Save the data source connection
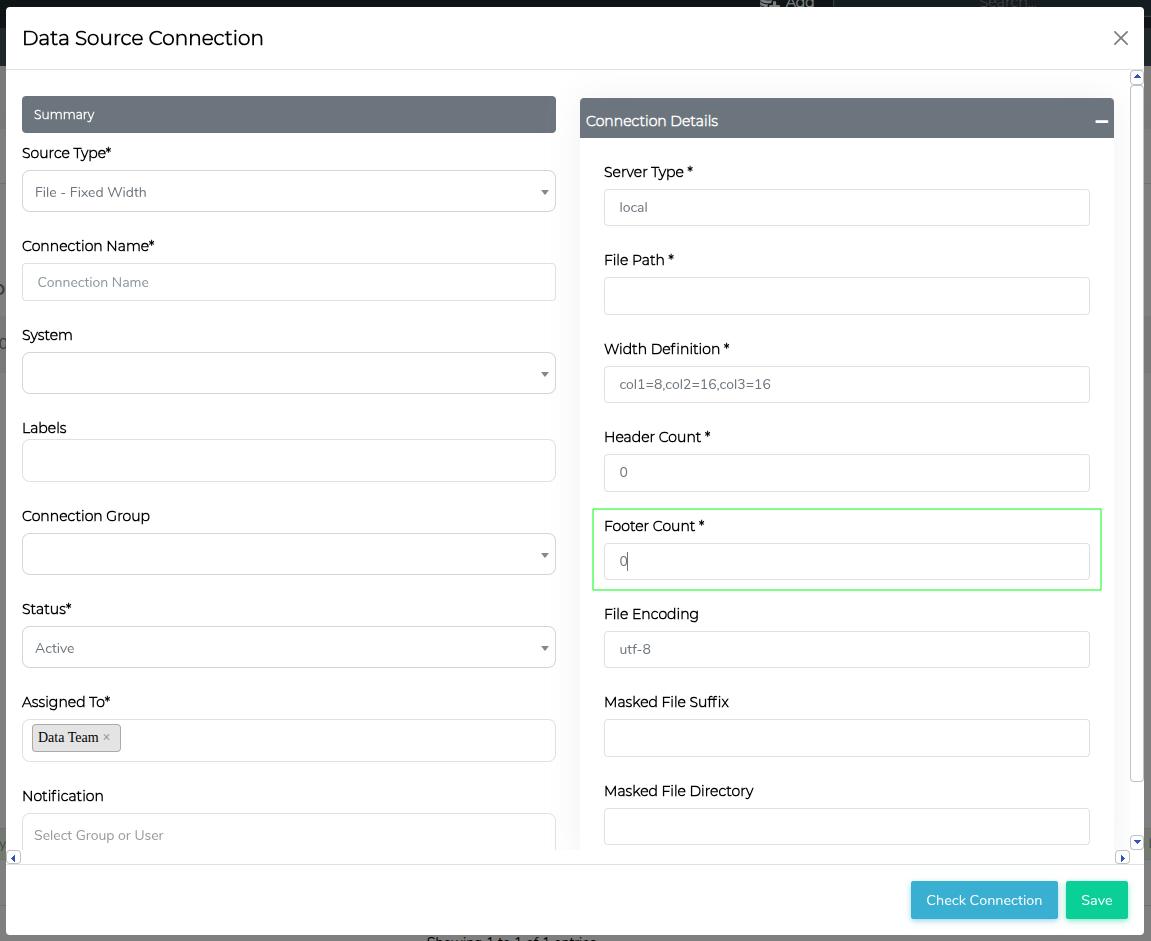Image resolution: width=1151 pixels, height=941 pixels. [x=1096, y=900]
